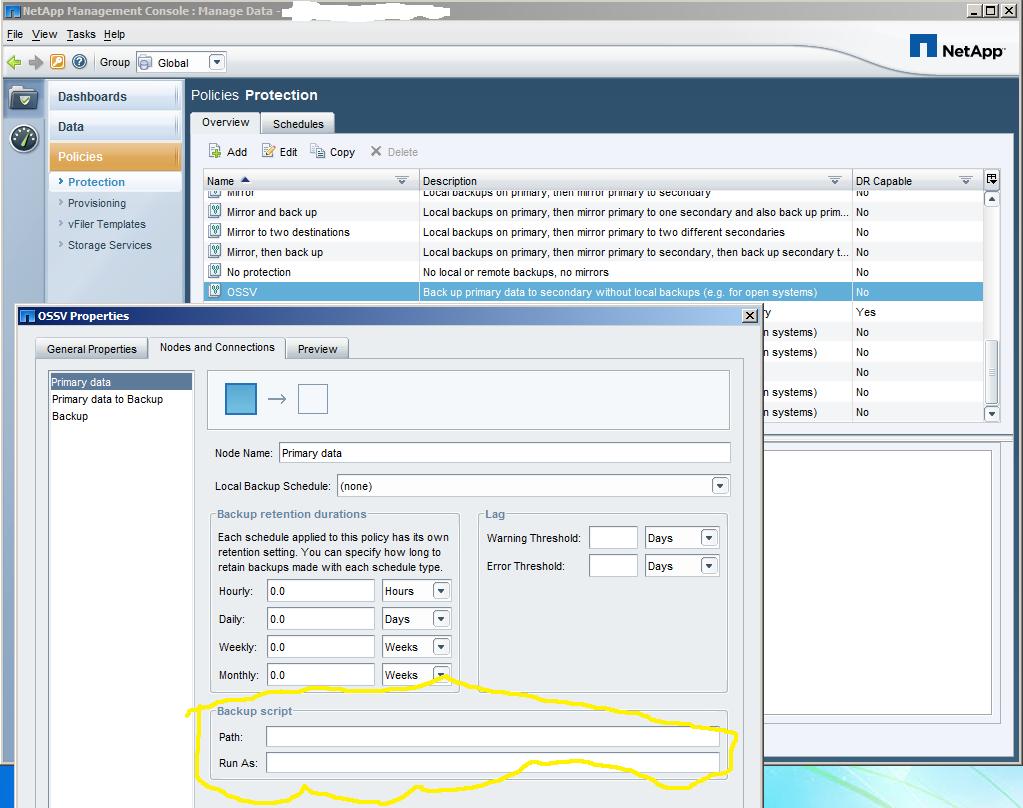Click the shield folder sidebar icon
This screenshot has height=808, width=1023.
[x=24, y=98]
